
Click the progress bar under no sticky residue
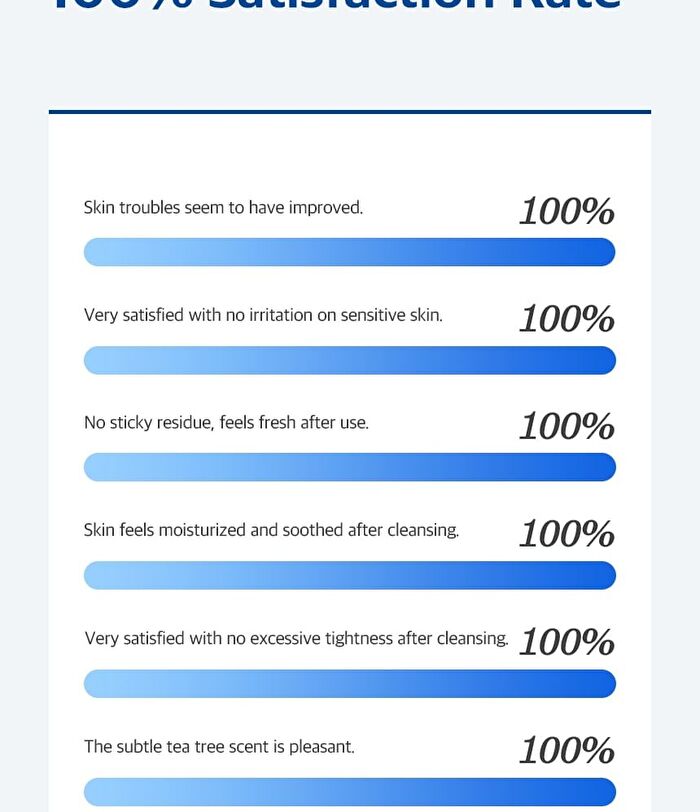[349, 467]
